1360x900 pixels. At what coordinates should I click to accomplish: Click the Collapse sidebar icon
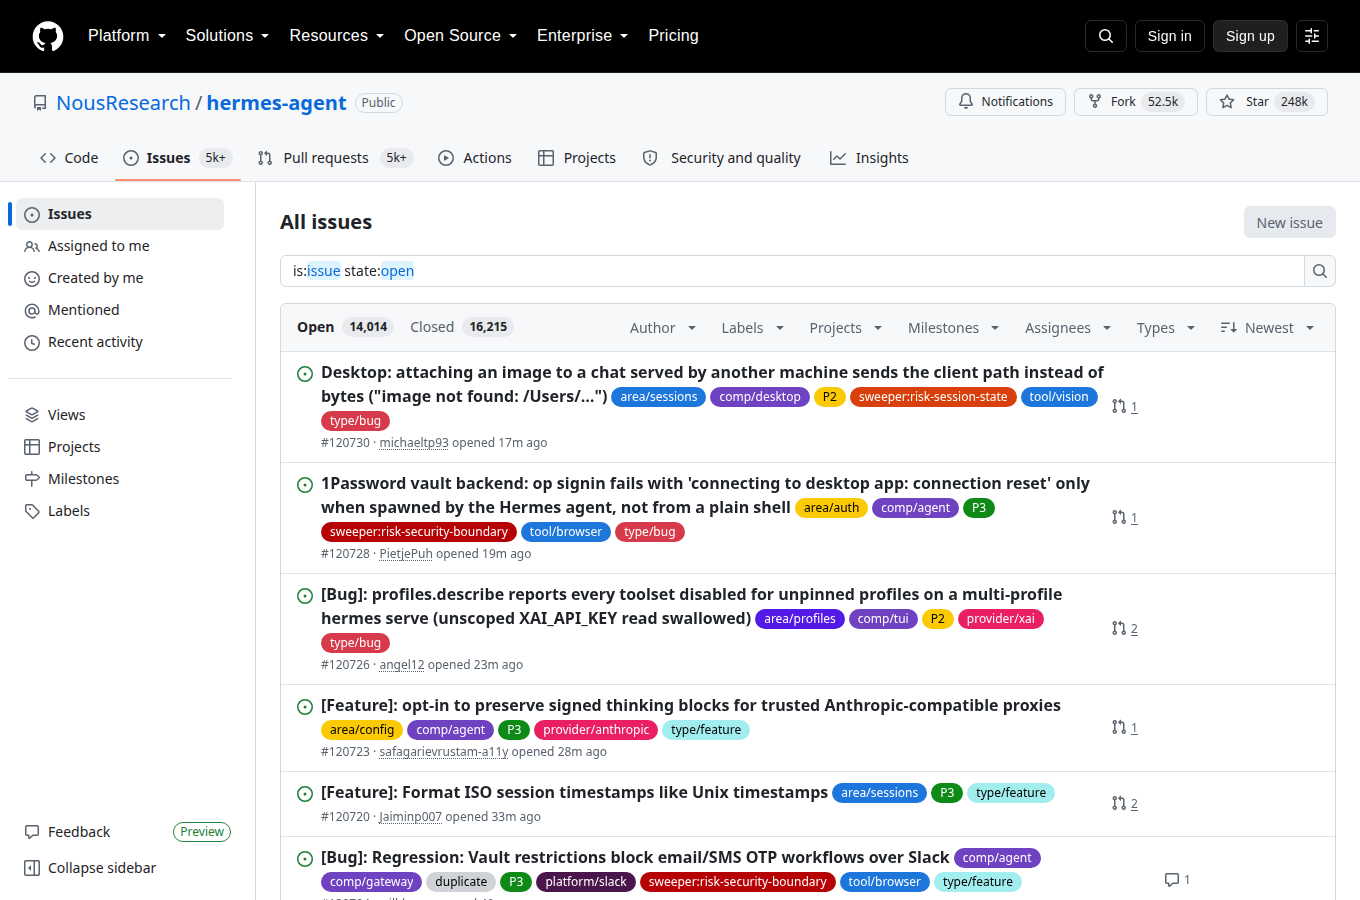pyautogui.click(x=32, y=868)
